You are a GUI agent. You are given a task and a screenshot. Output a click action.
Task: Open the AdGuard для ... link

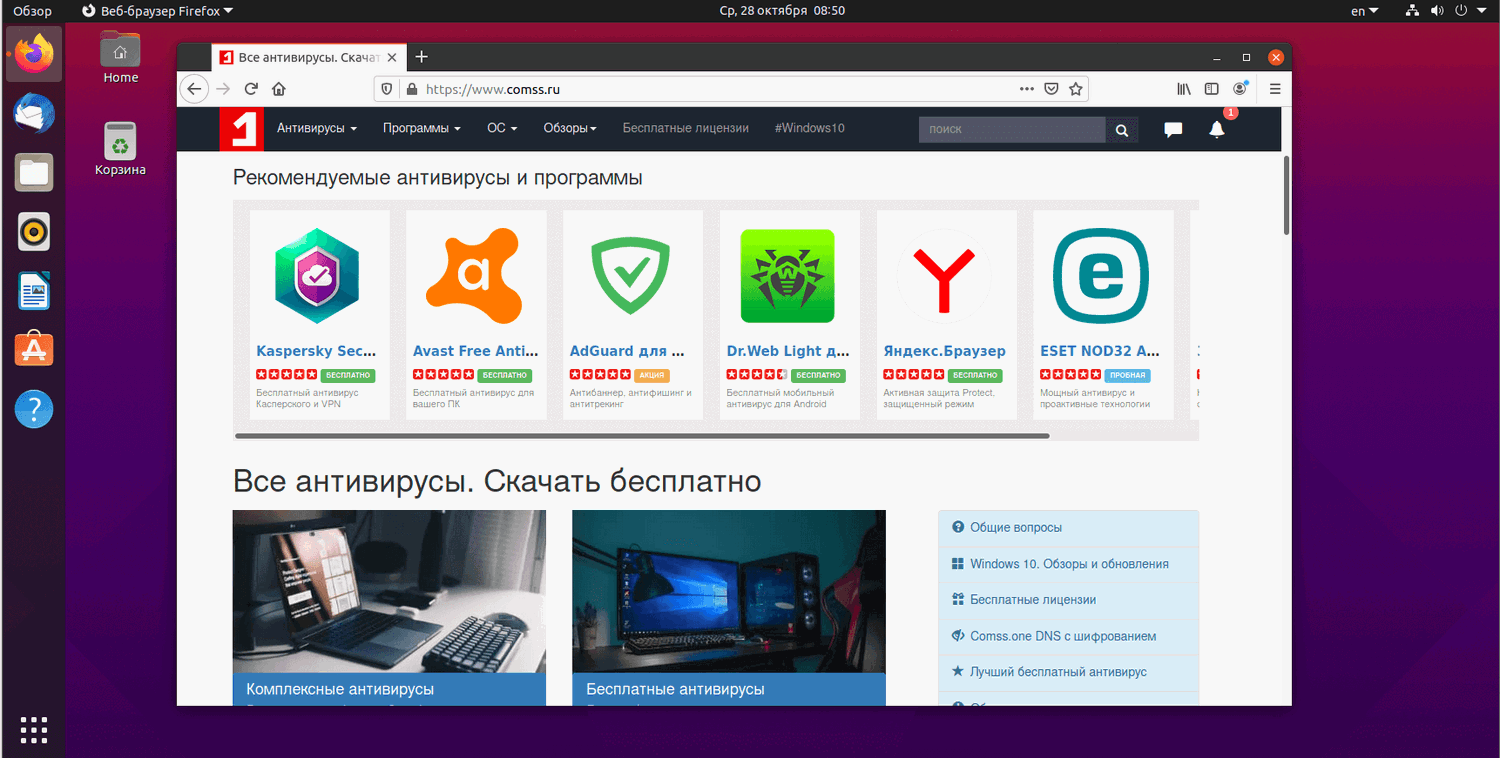pyautogui.click(x=627, y=351)
